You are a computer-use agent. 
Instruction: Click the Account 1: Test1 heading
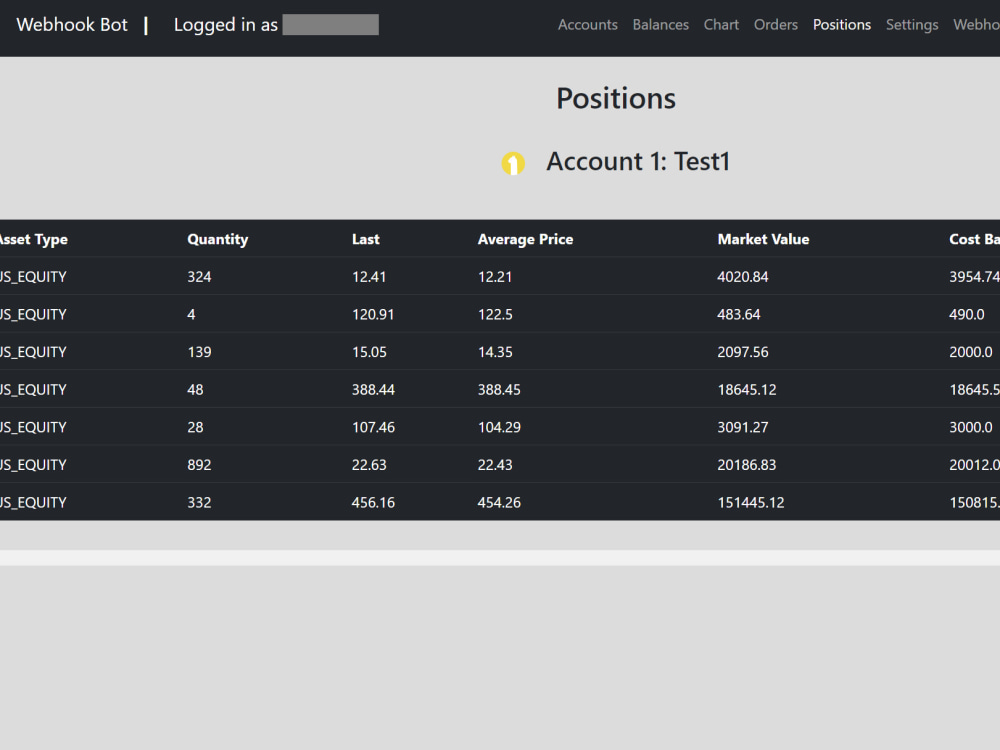coord(638,161)
